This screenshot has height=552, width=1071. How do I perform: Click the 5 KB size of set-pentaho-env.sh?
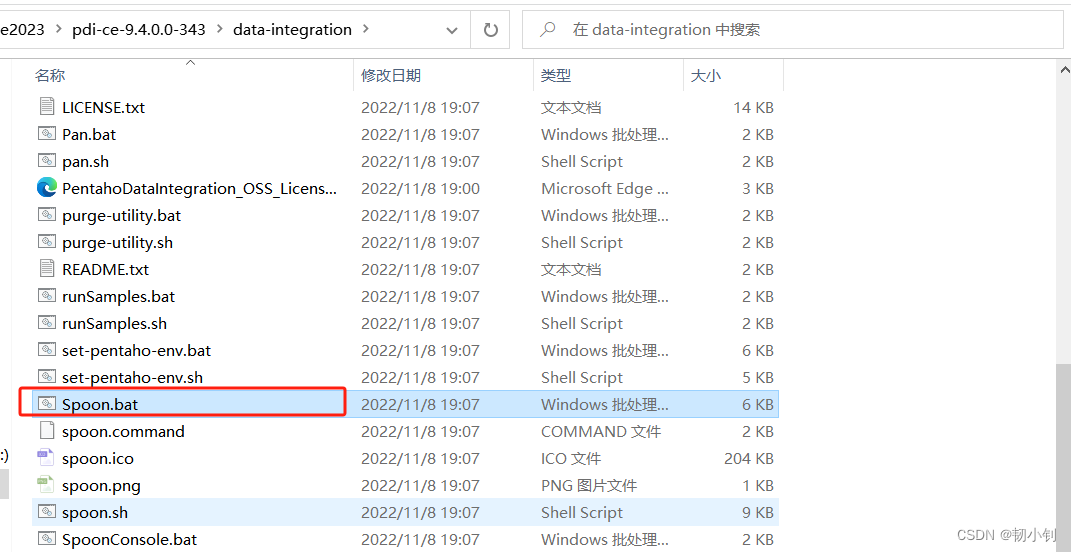tap(757, 377)
